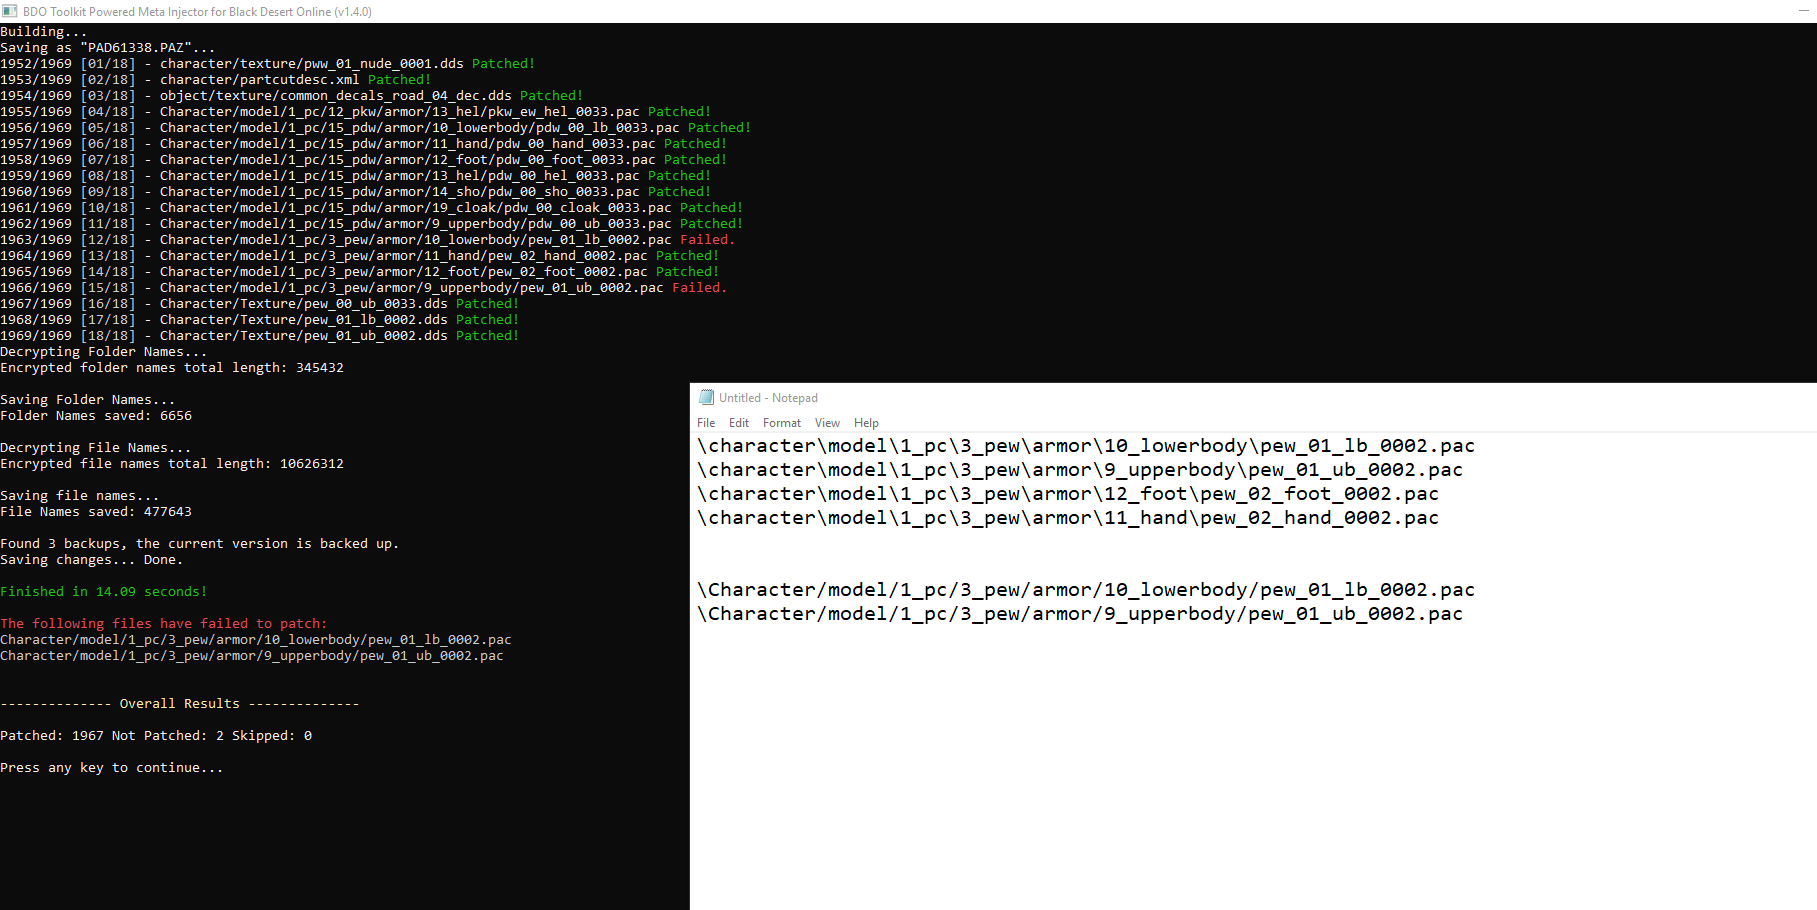Open Notepad's Format menu

[781, 423]
